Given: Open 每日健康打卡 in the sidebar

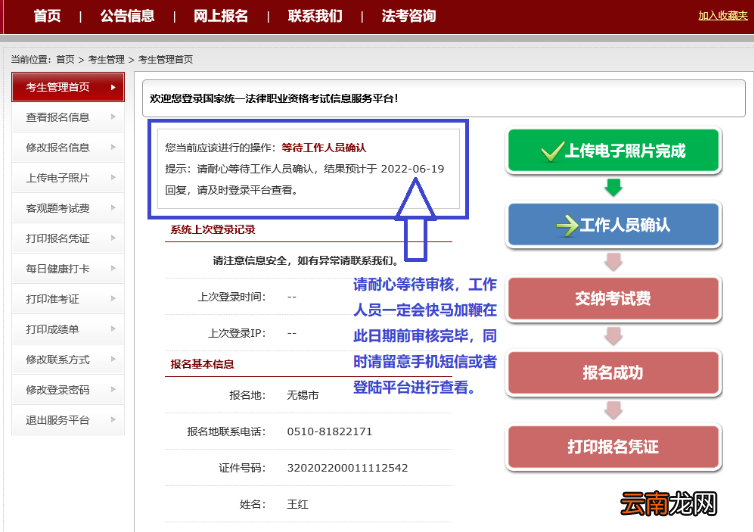Looking at the screenshot, I should coord(68,268).
